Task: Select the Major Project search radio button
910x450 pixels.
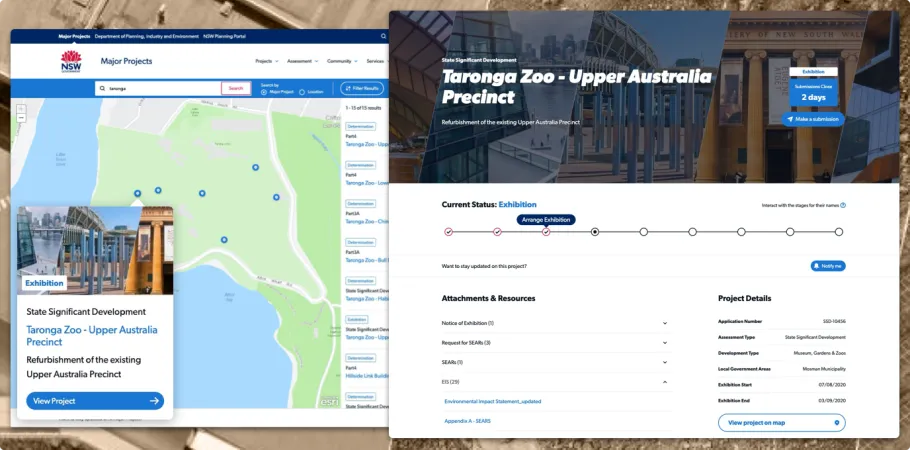Action: [x=264, y=92]
